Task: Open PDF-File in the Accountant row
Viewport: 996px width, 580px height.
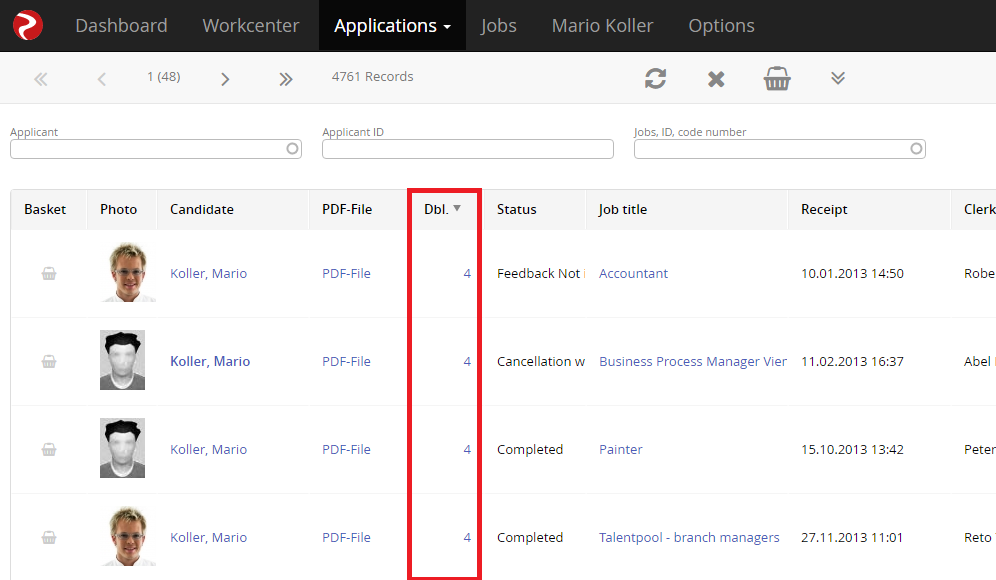Action: pyautogui.click(x=346, y=273)
